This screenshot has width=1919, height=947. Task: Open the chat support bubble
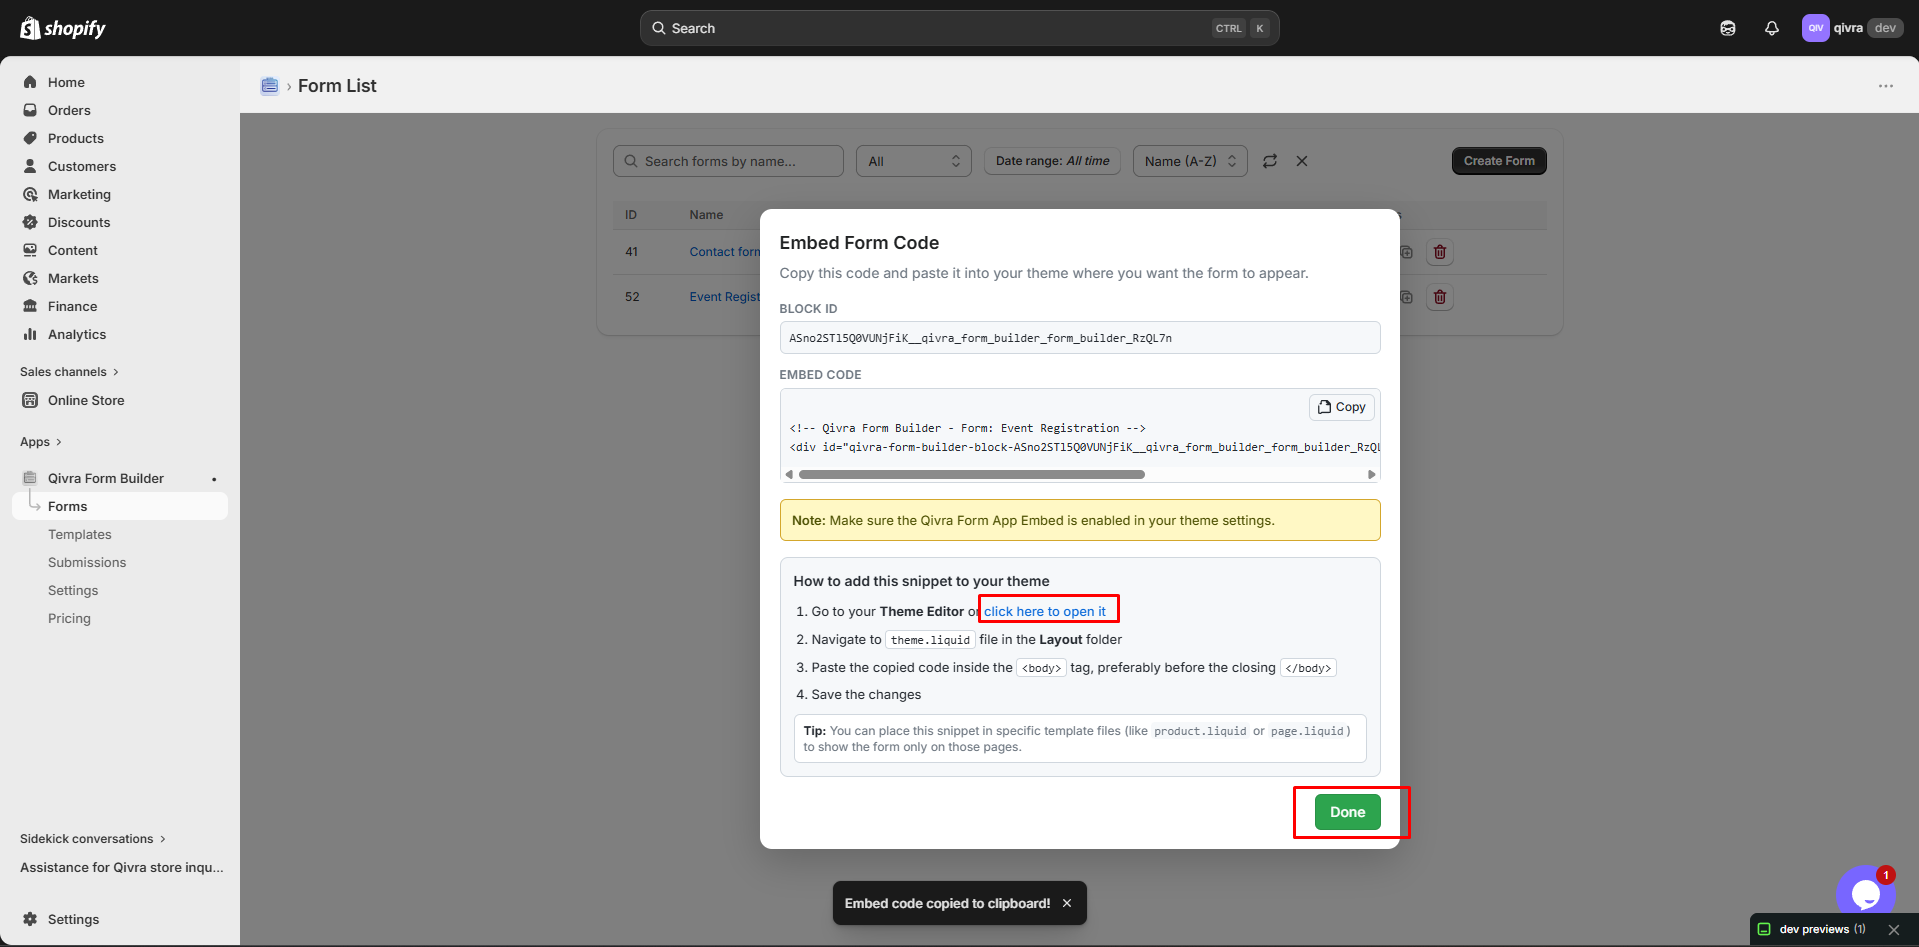coord(1865,893)
